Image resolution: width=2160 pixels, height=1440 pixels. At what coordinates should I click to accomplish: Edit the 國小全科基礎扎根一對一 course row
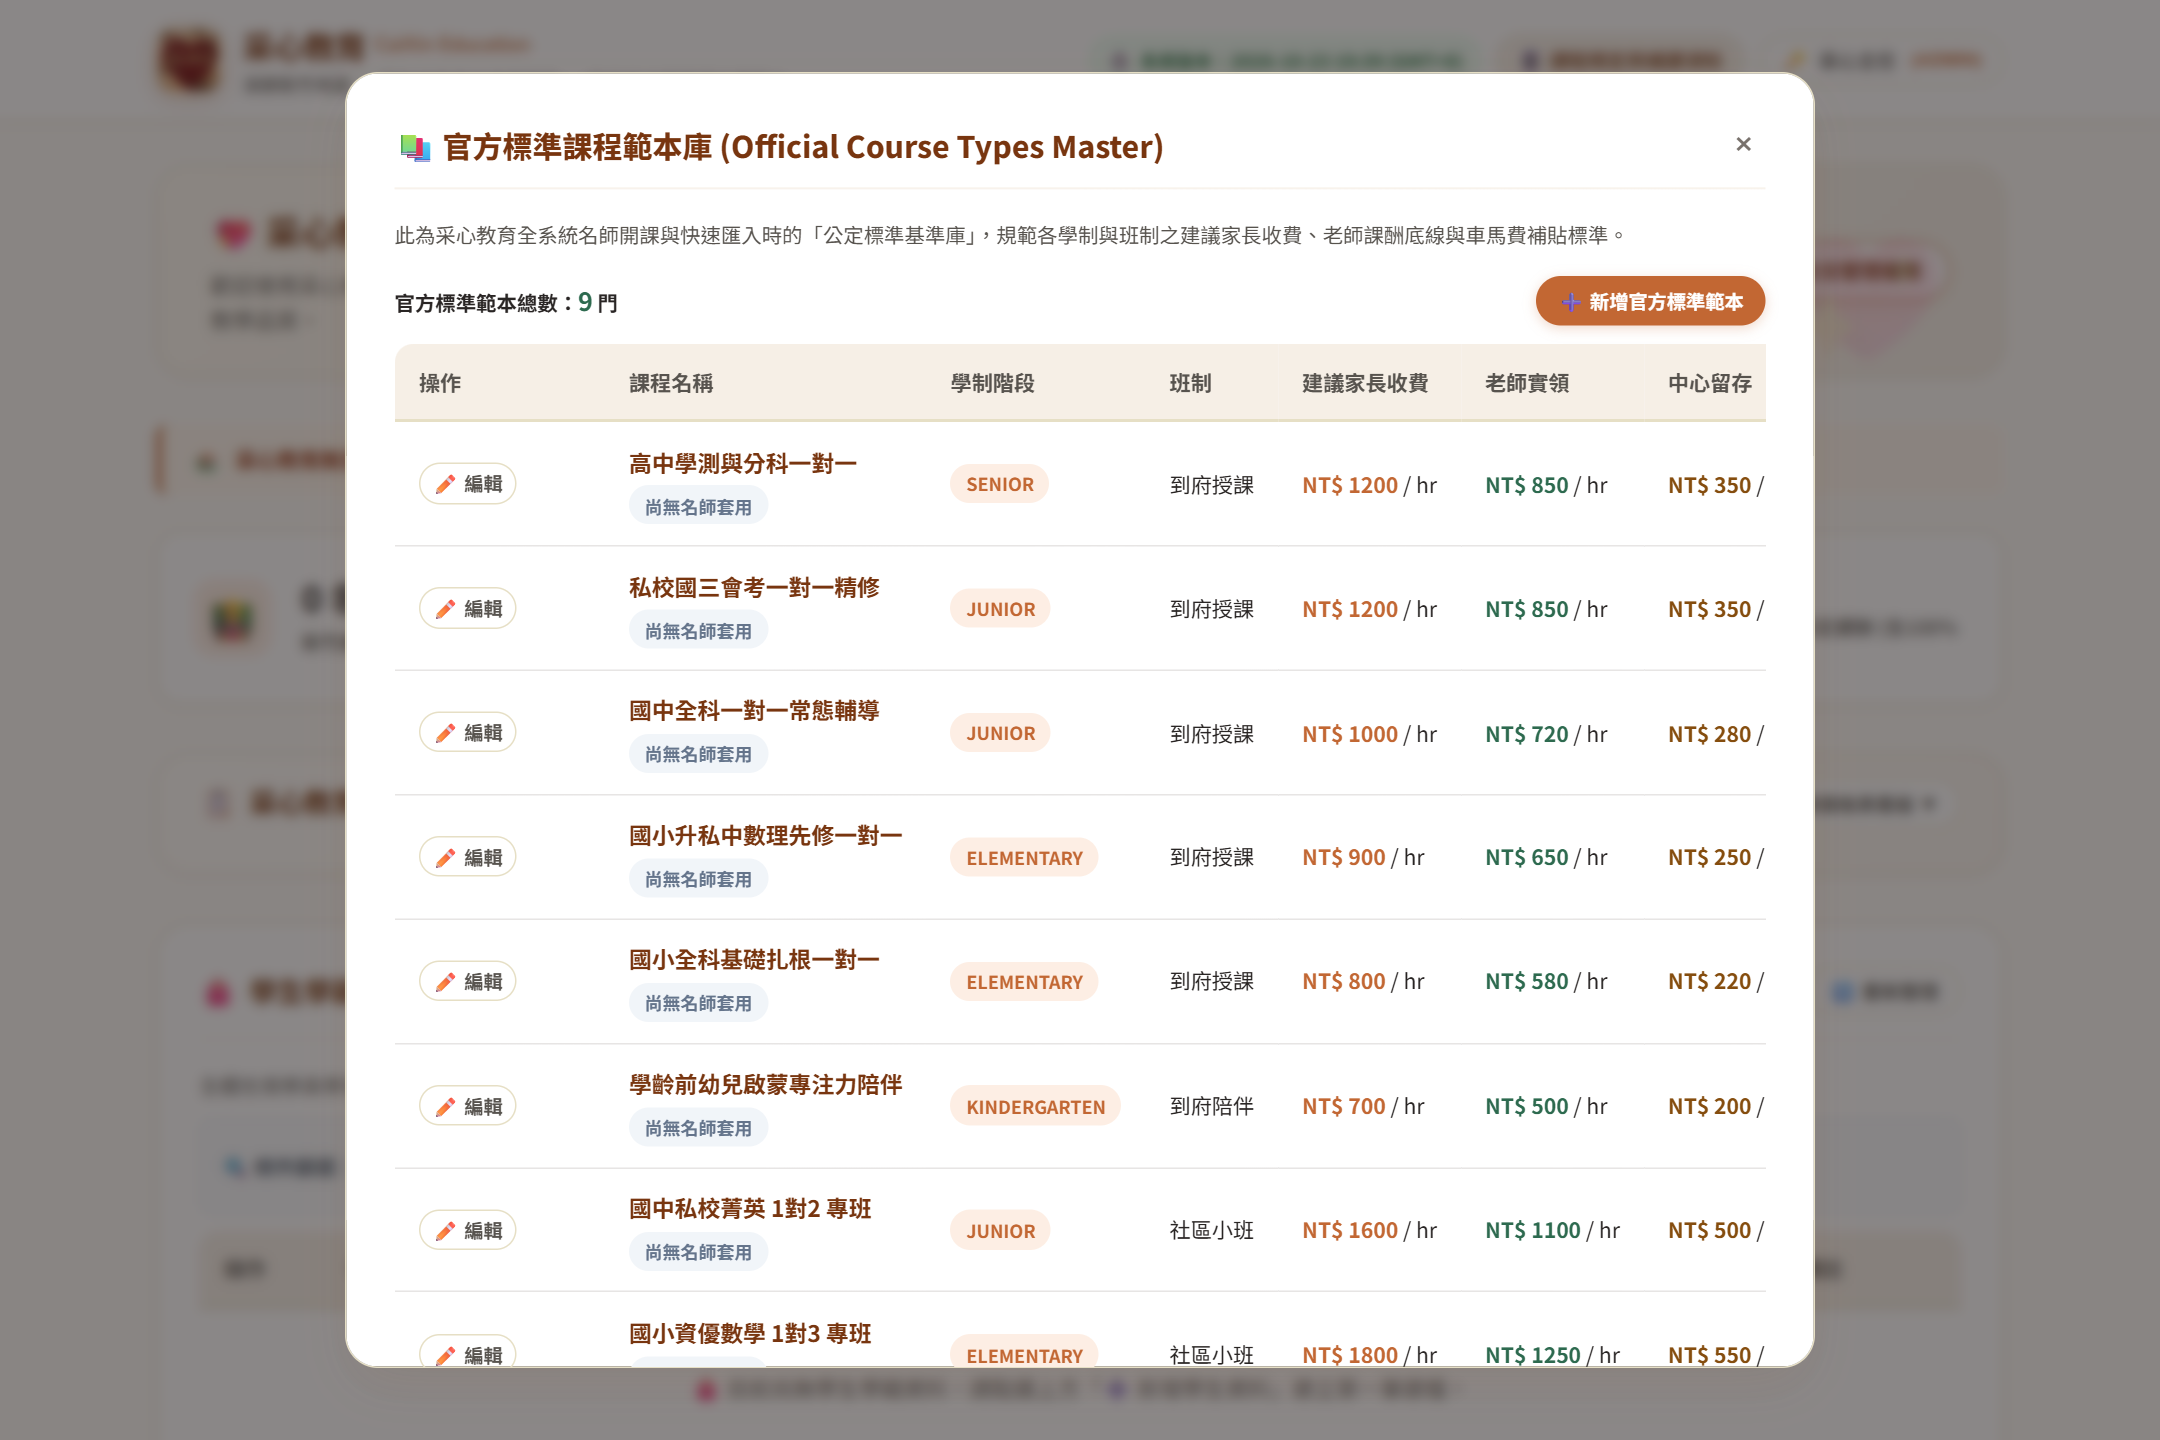(467, 981)
